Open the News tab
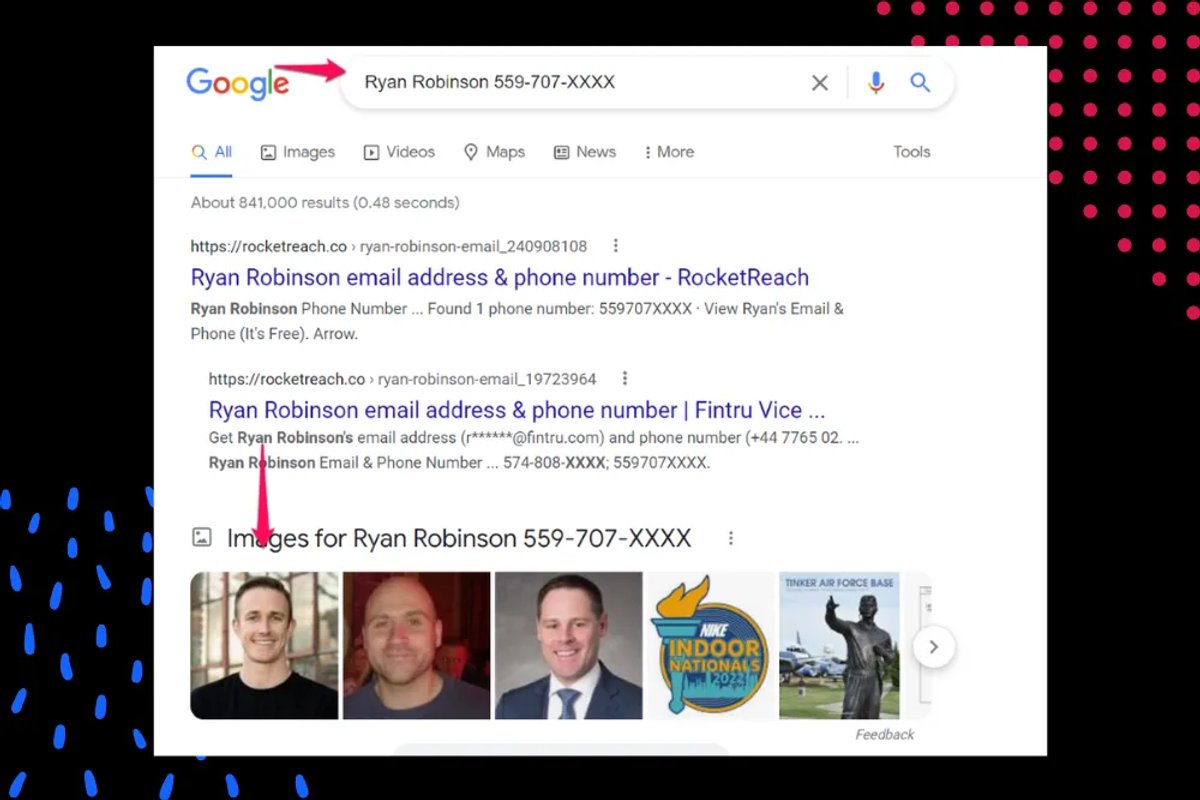This screenshot has height=800, width=1200. point(585,152)
